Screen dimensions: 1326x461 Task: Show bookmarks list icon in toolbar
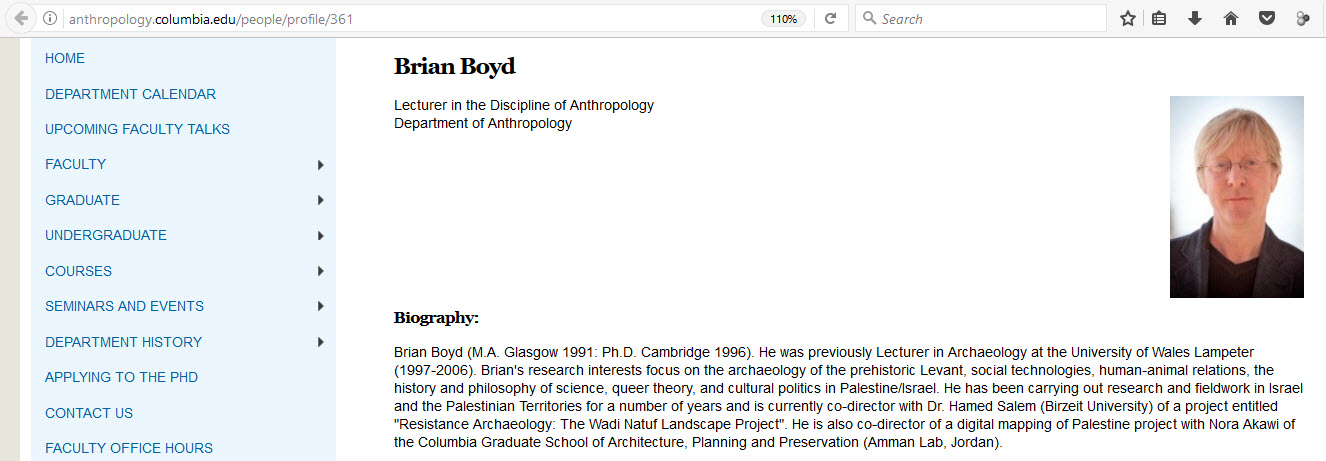click(x=1160, y=18)
